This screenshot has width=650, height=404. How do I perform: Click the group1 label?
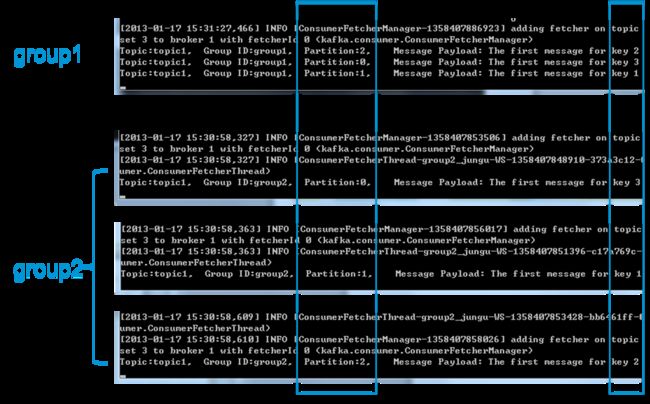(x=47, y=56)
